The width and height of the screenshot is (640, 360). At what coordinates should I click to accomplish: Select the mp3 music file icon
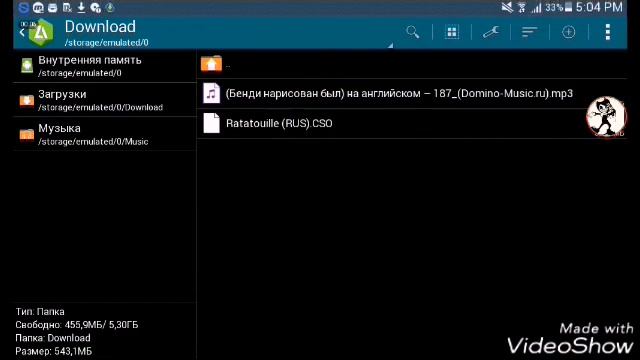coord(211,93)
